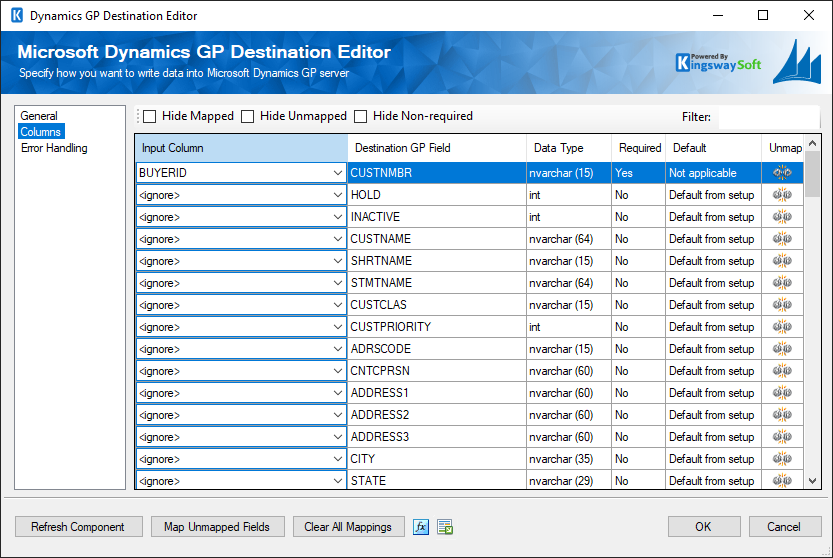Click the unmap icon for CUSTPRIORITY row

click(782, 327)
